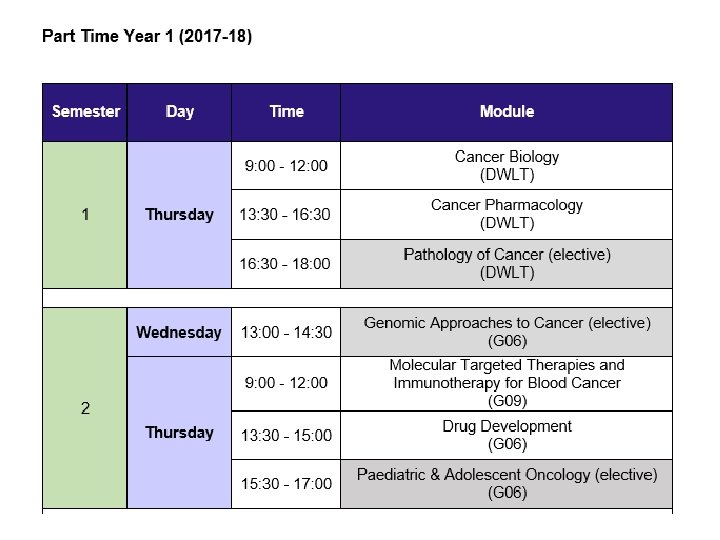Select the Wednesday day cell
720x540 pixels.
click(179, 332)
